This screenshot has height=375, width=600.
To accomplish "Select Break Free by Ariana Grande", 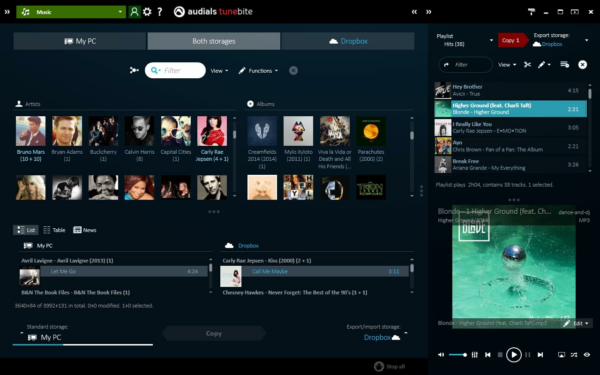I will [x=510, y=165].
